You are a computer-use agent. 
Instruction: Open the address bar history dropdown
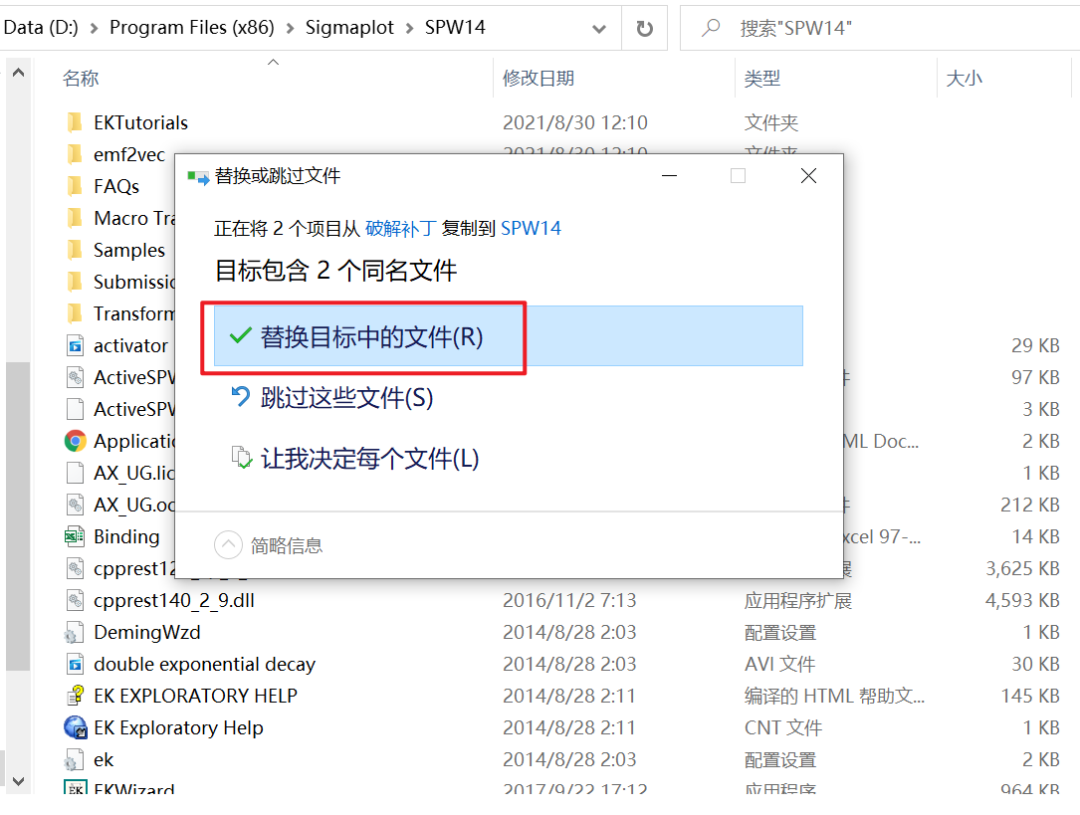pyautogui.click(x=599, y=29)
